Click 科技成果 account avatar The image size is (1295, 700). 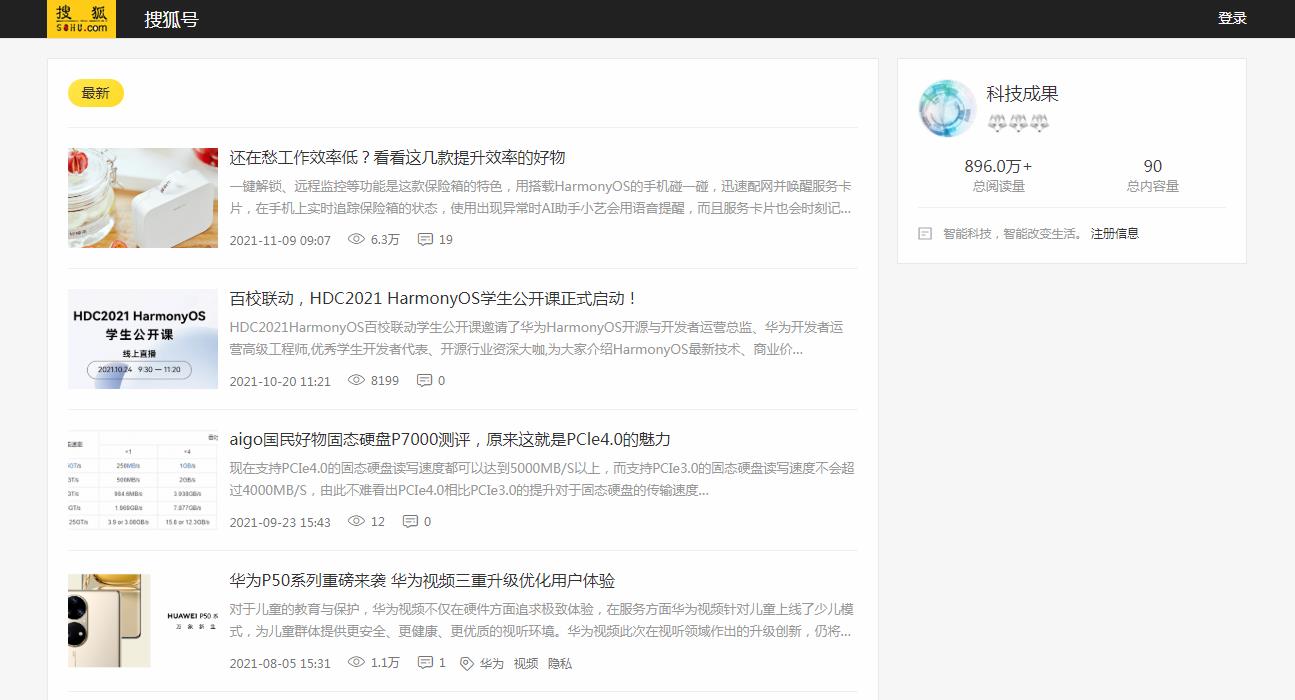(x=947, y=109)
